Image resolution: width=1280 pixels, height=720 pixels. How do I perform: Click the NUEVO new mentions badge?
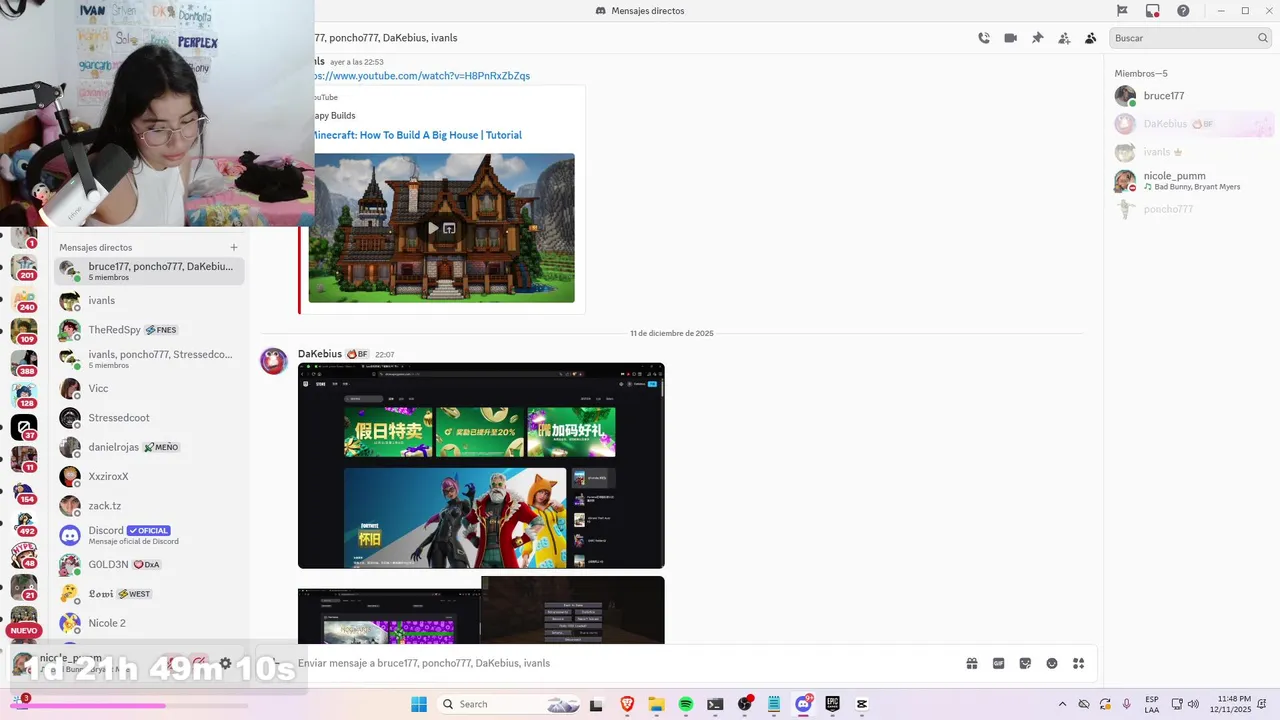[24, 631]
